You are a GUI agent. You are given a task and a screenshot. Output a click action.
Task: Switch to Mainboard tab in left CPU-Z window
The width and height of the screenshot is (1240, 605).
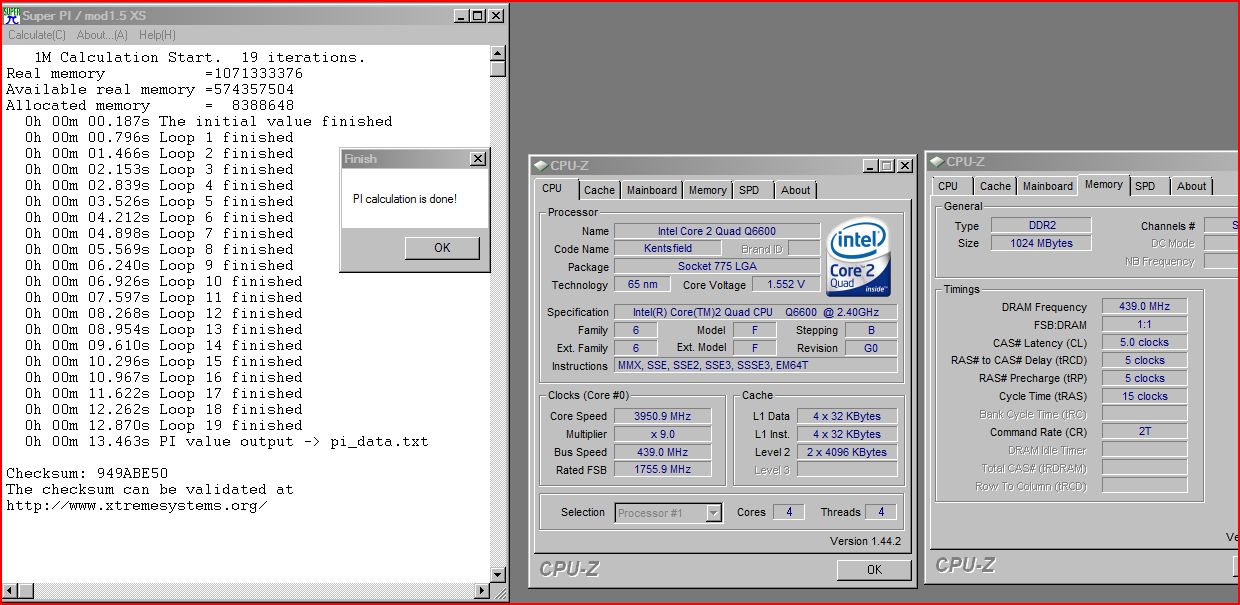tap(651, 190)
